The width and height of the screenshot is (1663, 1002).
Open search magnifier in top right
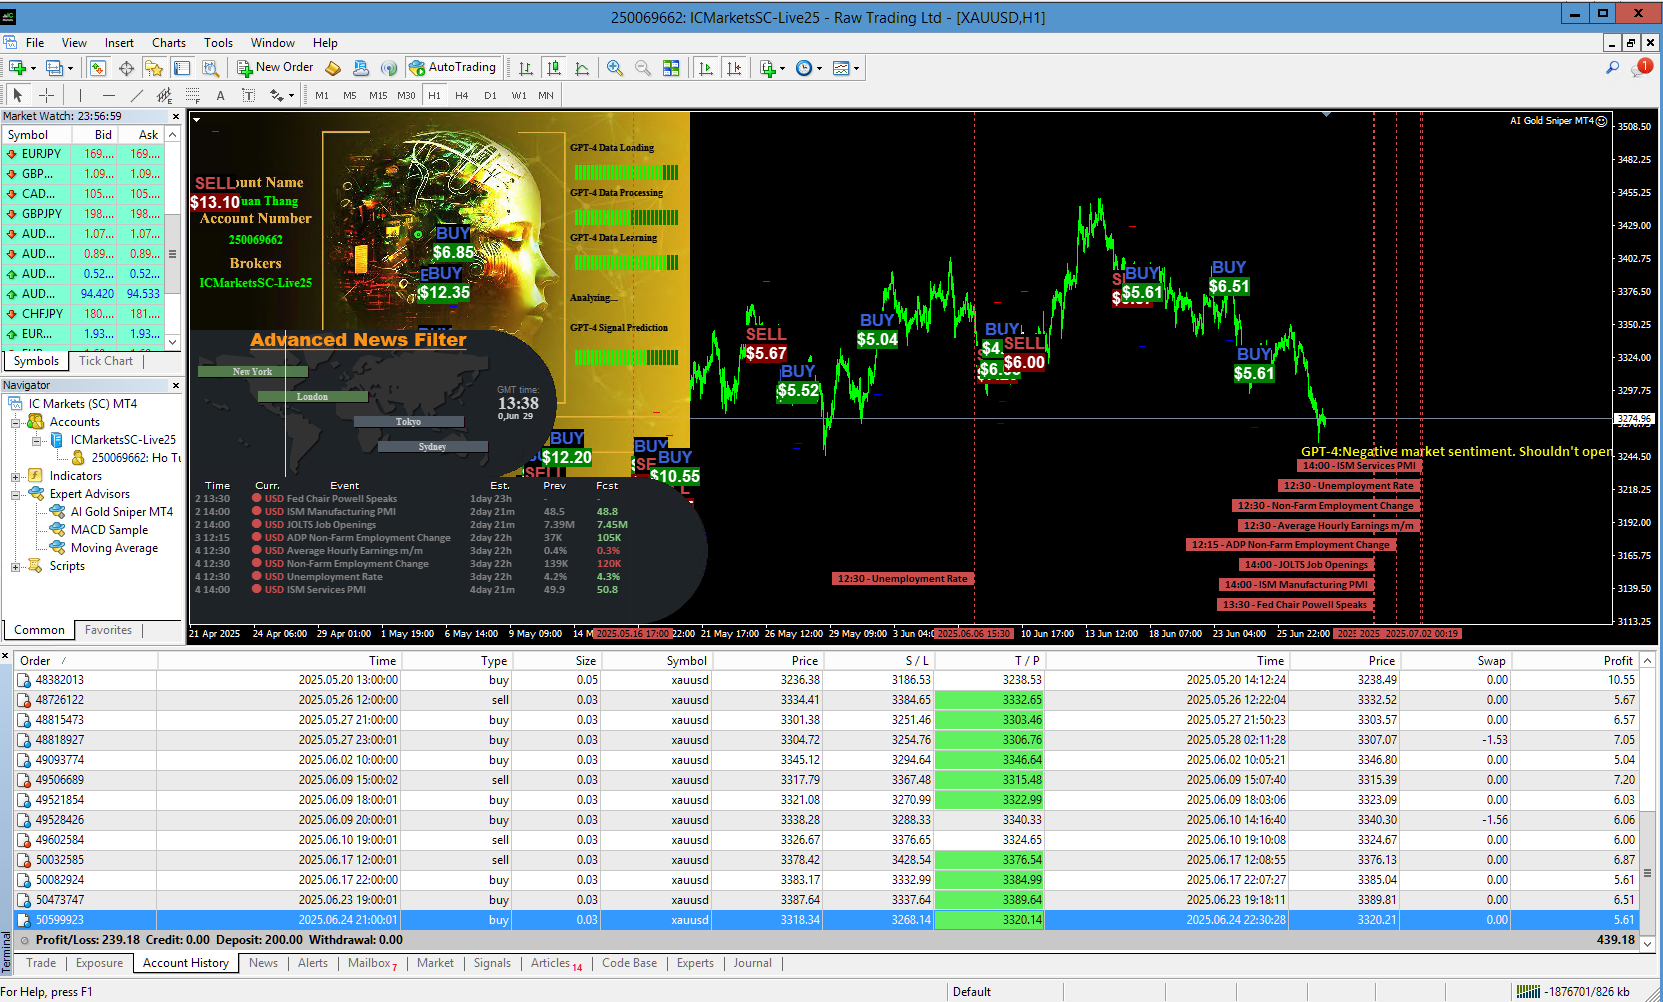click(1612, 68)
